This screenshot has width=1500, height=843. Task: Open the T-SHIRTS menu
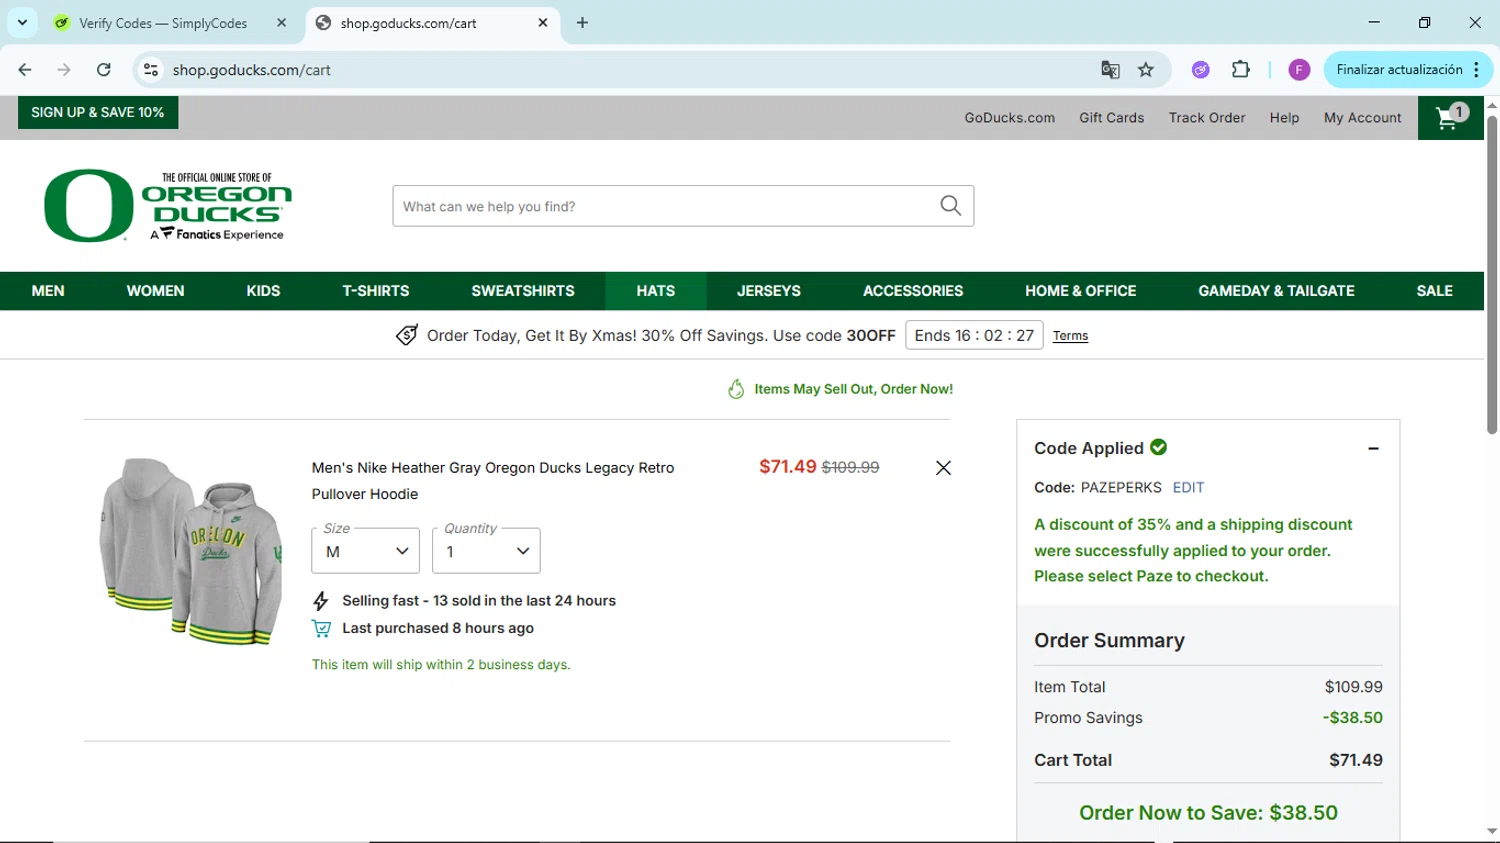[x=376, y=291]
